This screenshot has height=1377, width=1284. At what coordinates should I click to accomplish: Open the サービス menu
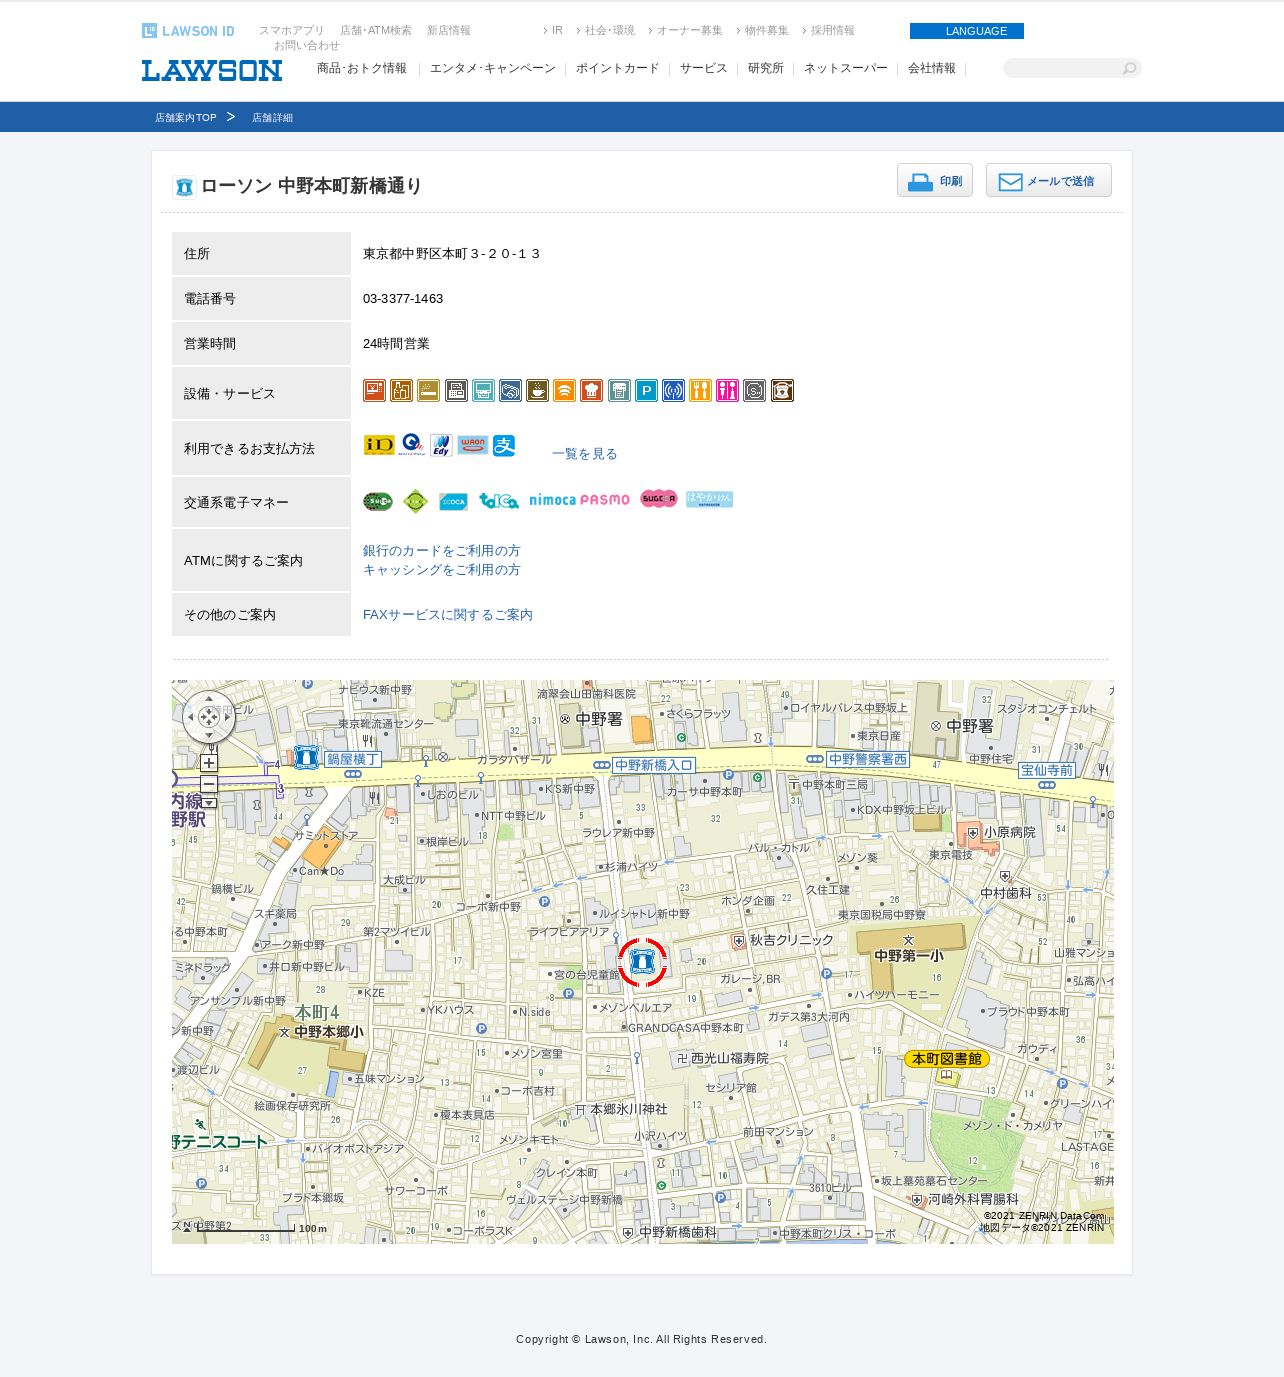704,68
